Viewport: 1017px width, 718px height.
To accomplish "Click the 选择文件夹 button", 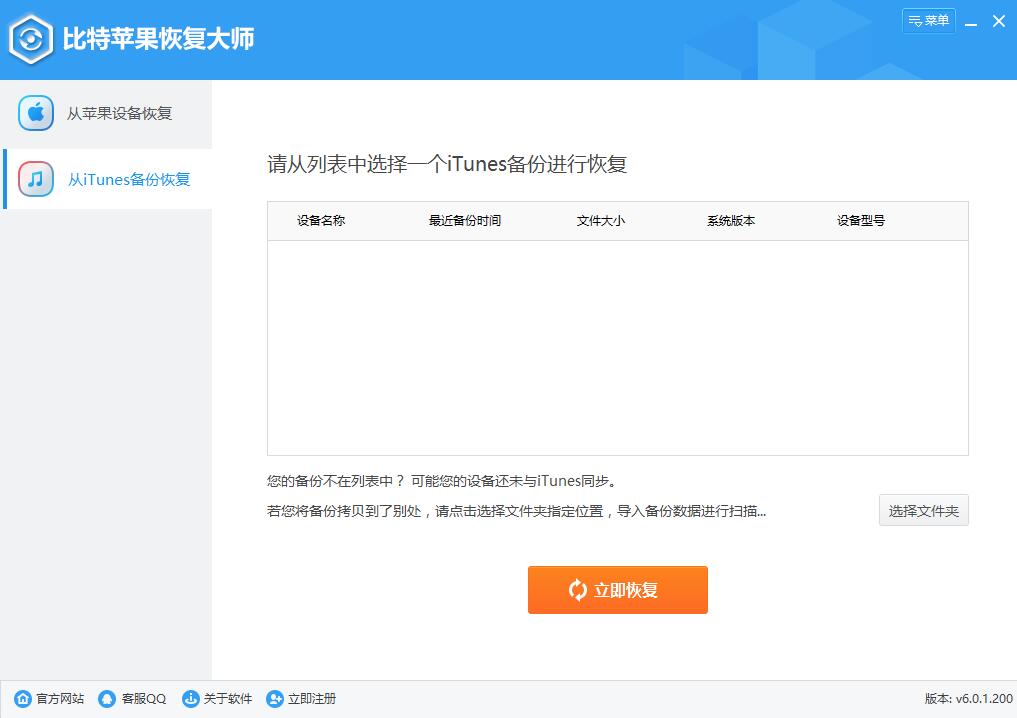I will click(923, 510).
